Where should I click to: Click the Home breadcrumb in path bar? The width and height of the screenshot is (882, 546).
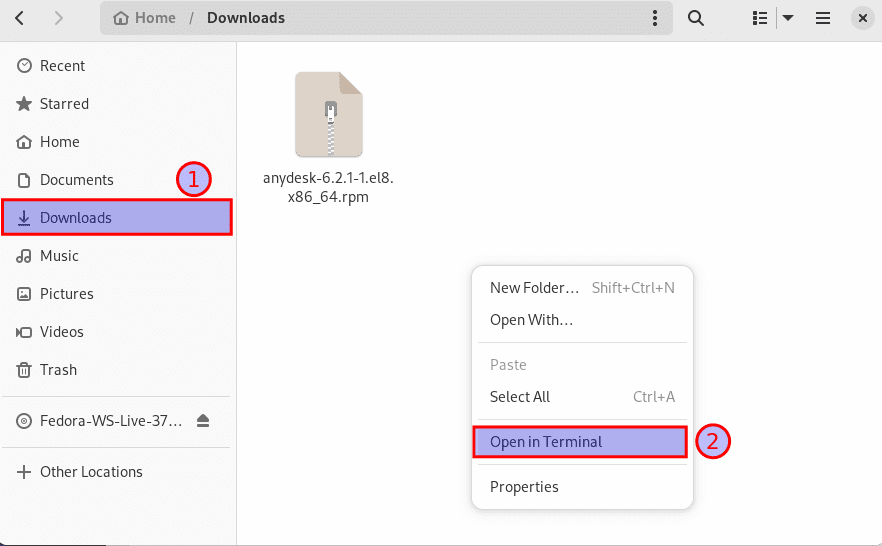(x=146, y=18)
